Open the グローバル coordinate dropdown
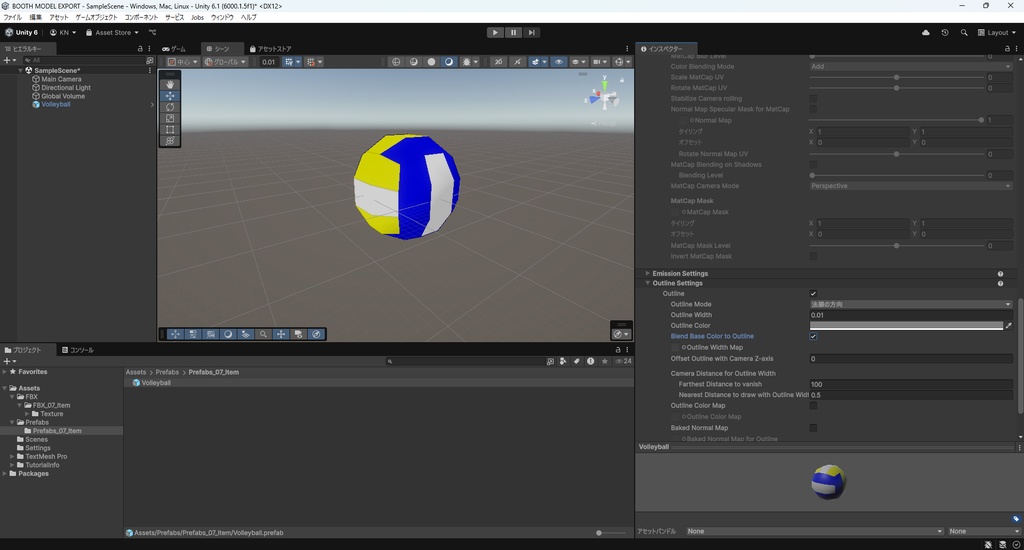Image resolution: width=1024 pixels, height=550 pixels. [225, 62]
